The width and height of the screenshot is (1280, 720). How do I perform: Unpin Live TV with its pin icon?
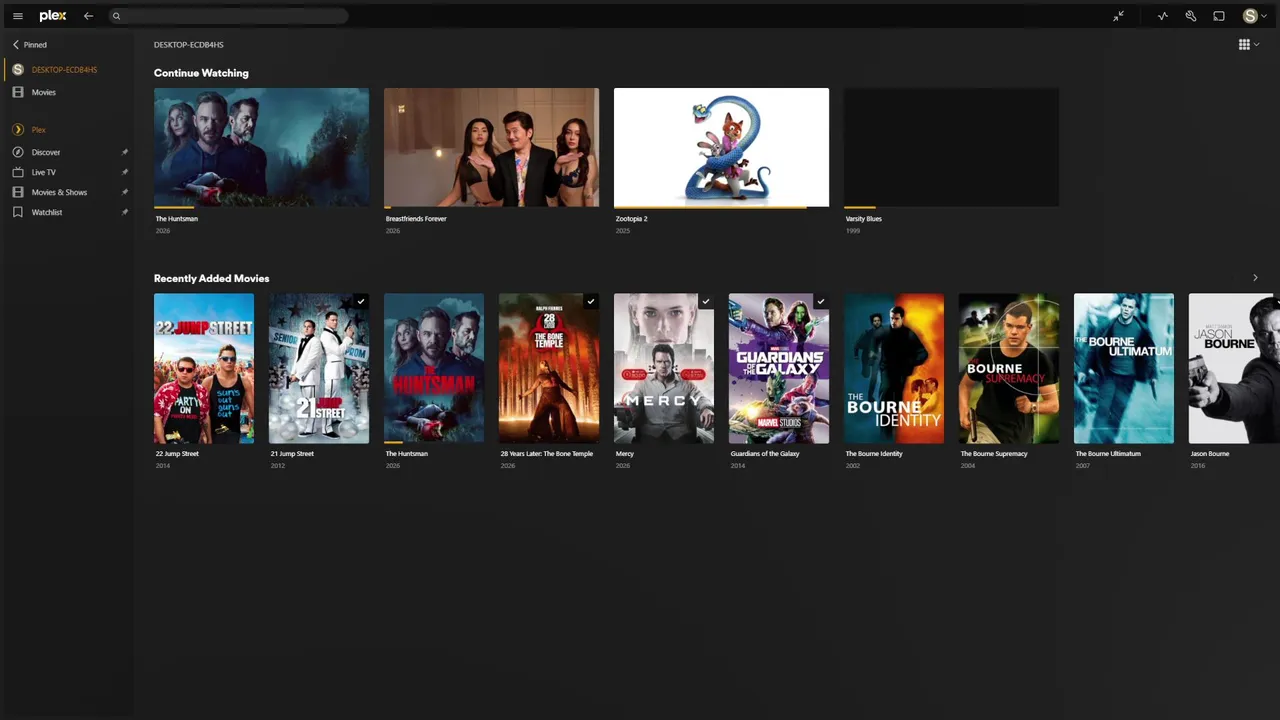125,172
